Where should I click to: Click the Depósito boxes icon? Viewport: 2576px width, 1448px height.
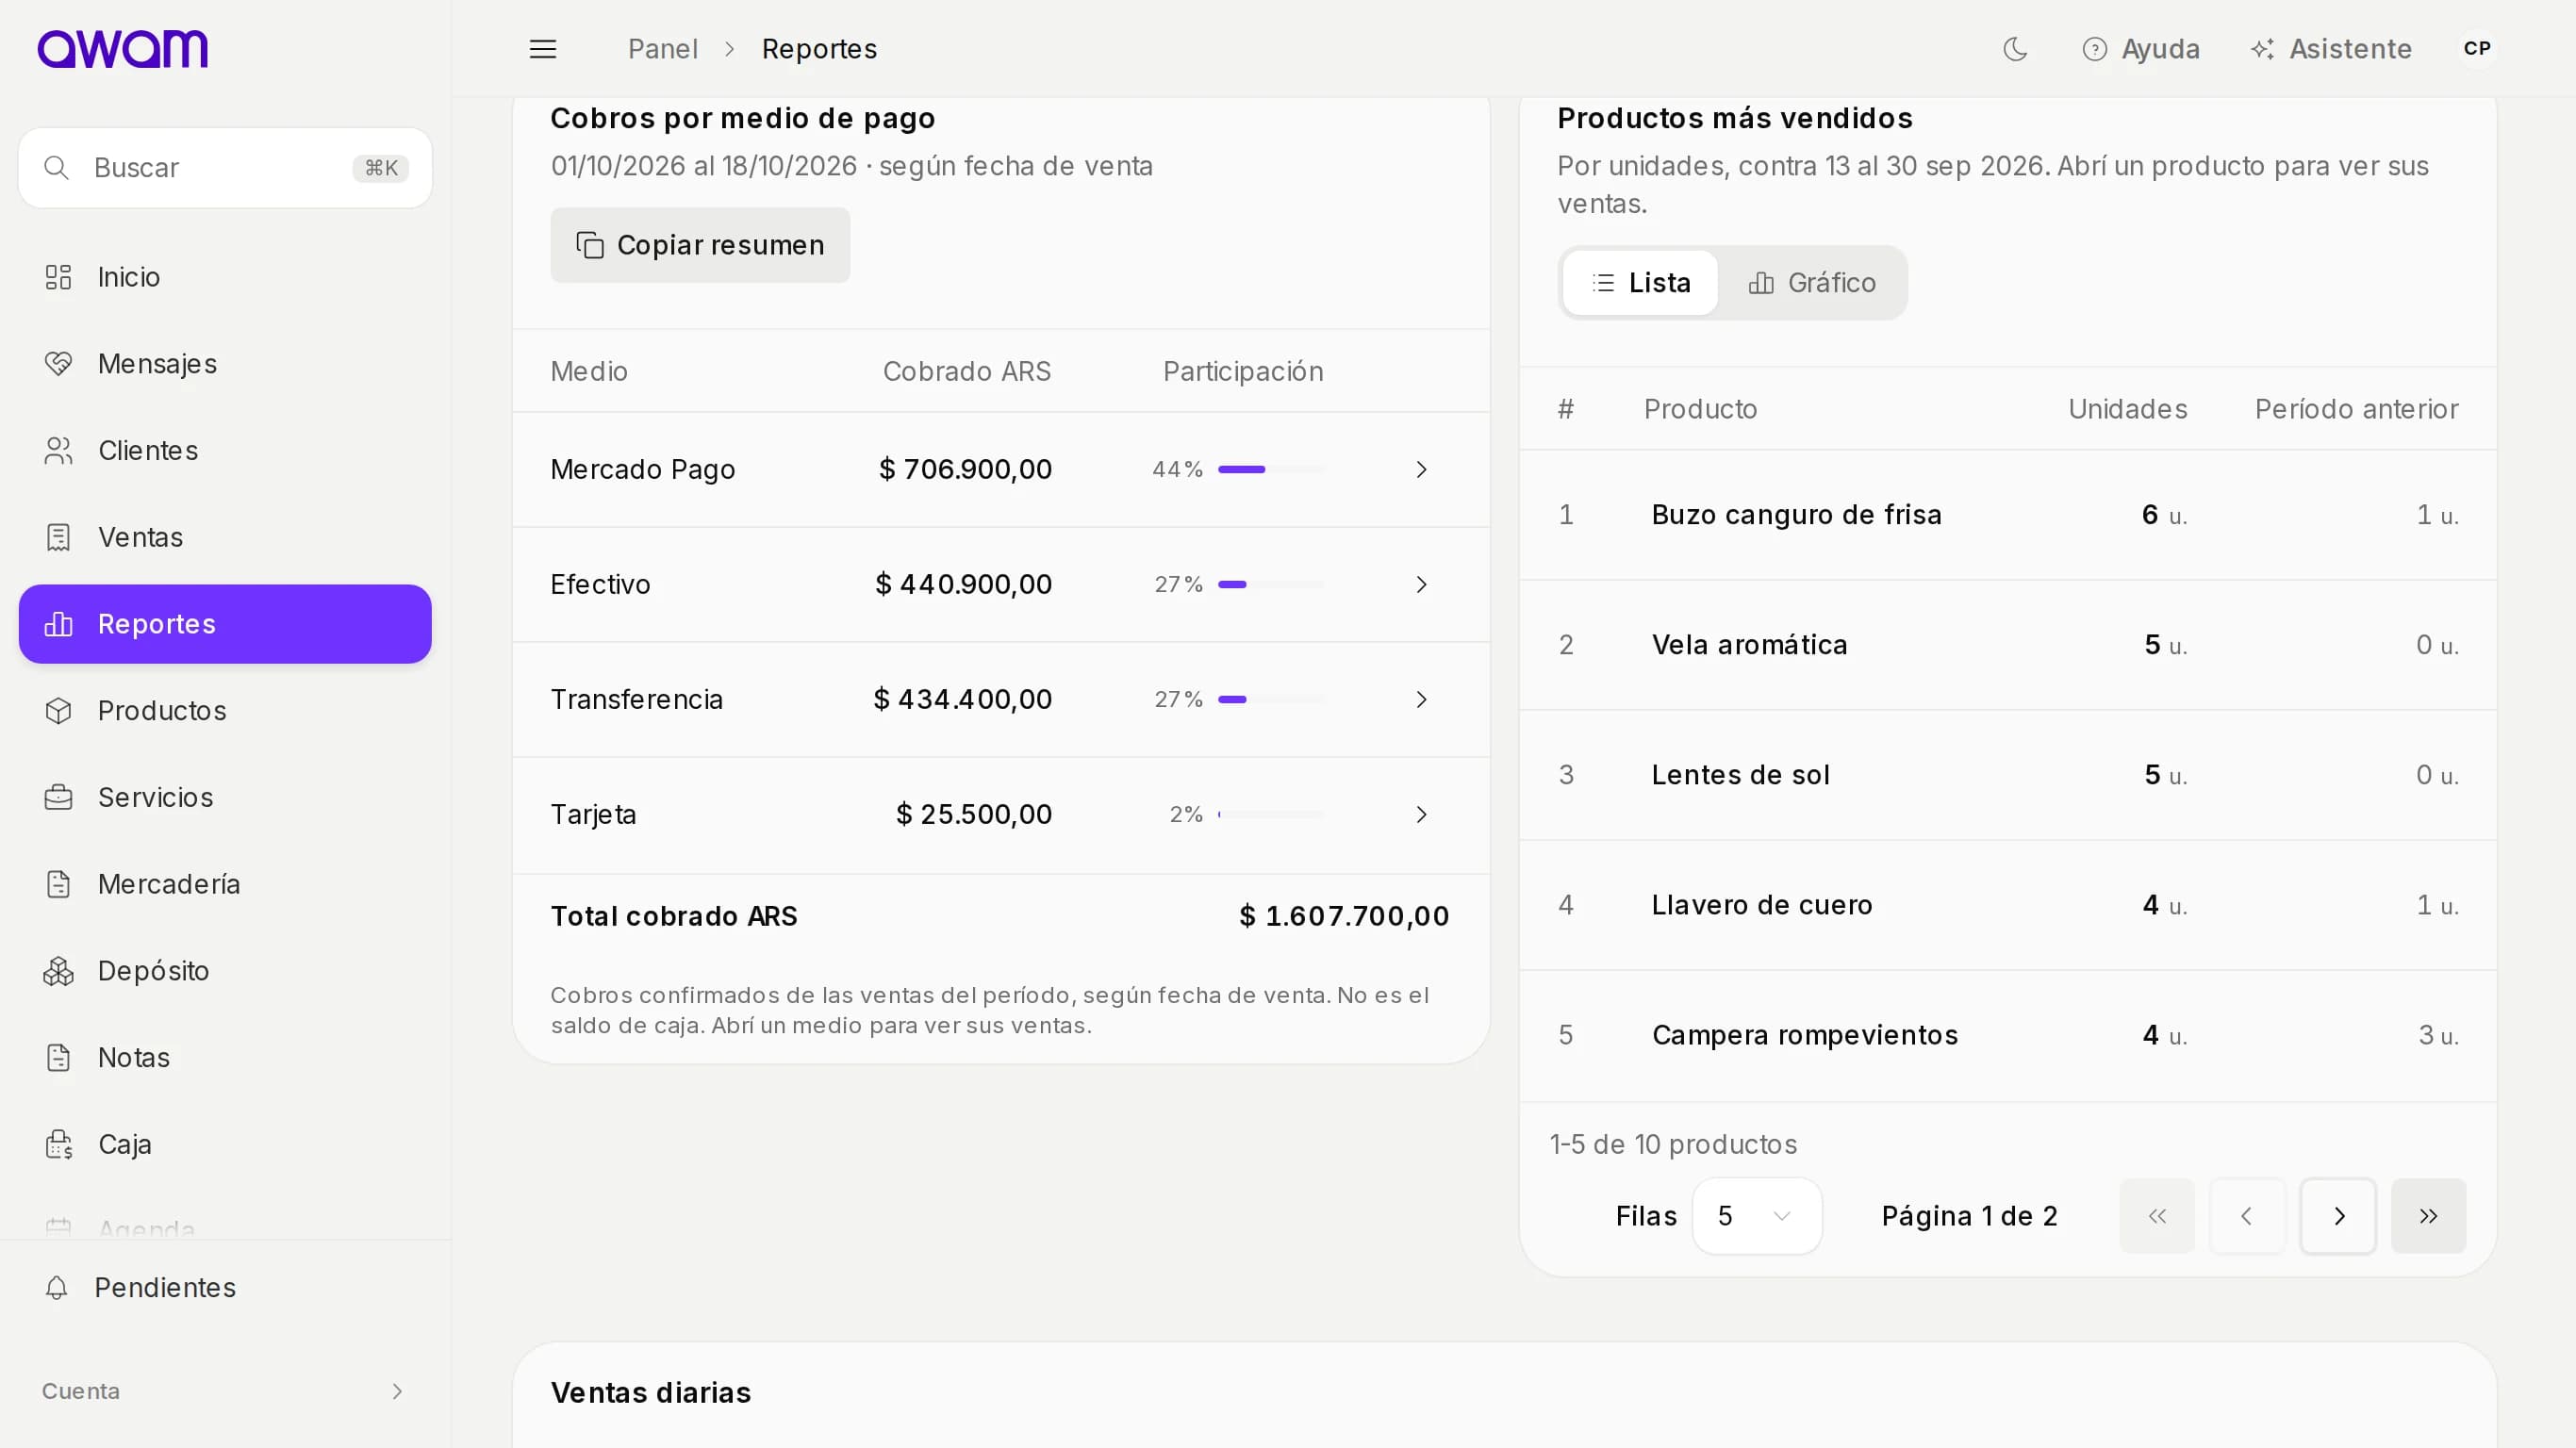tap(58, 971)
